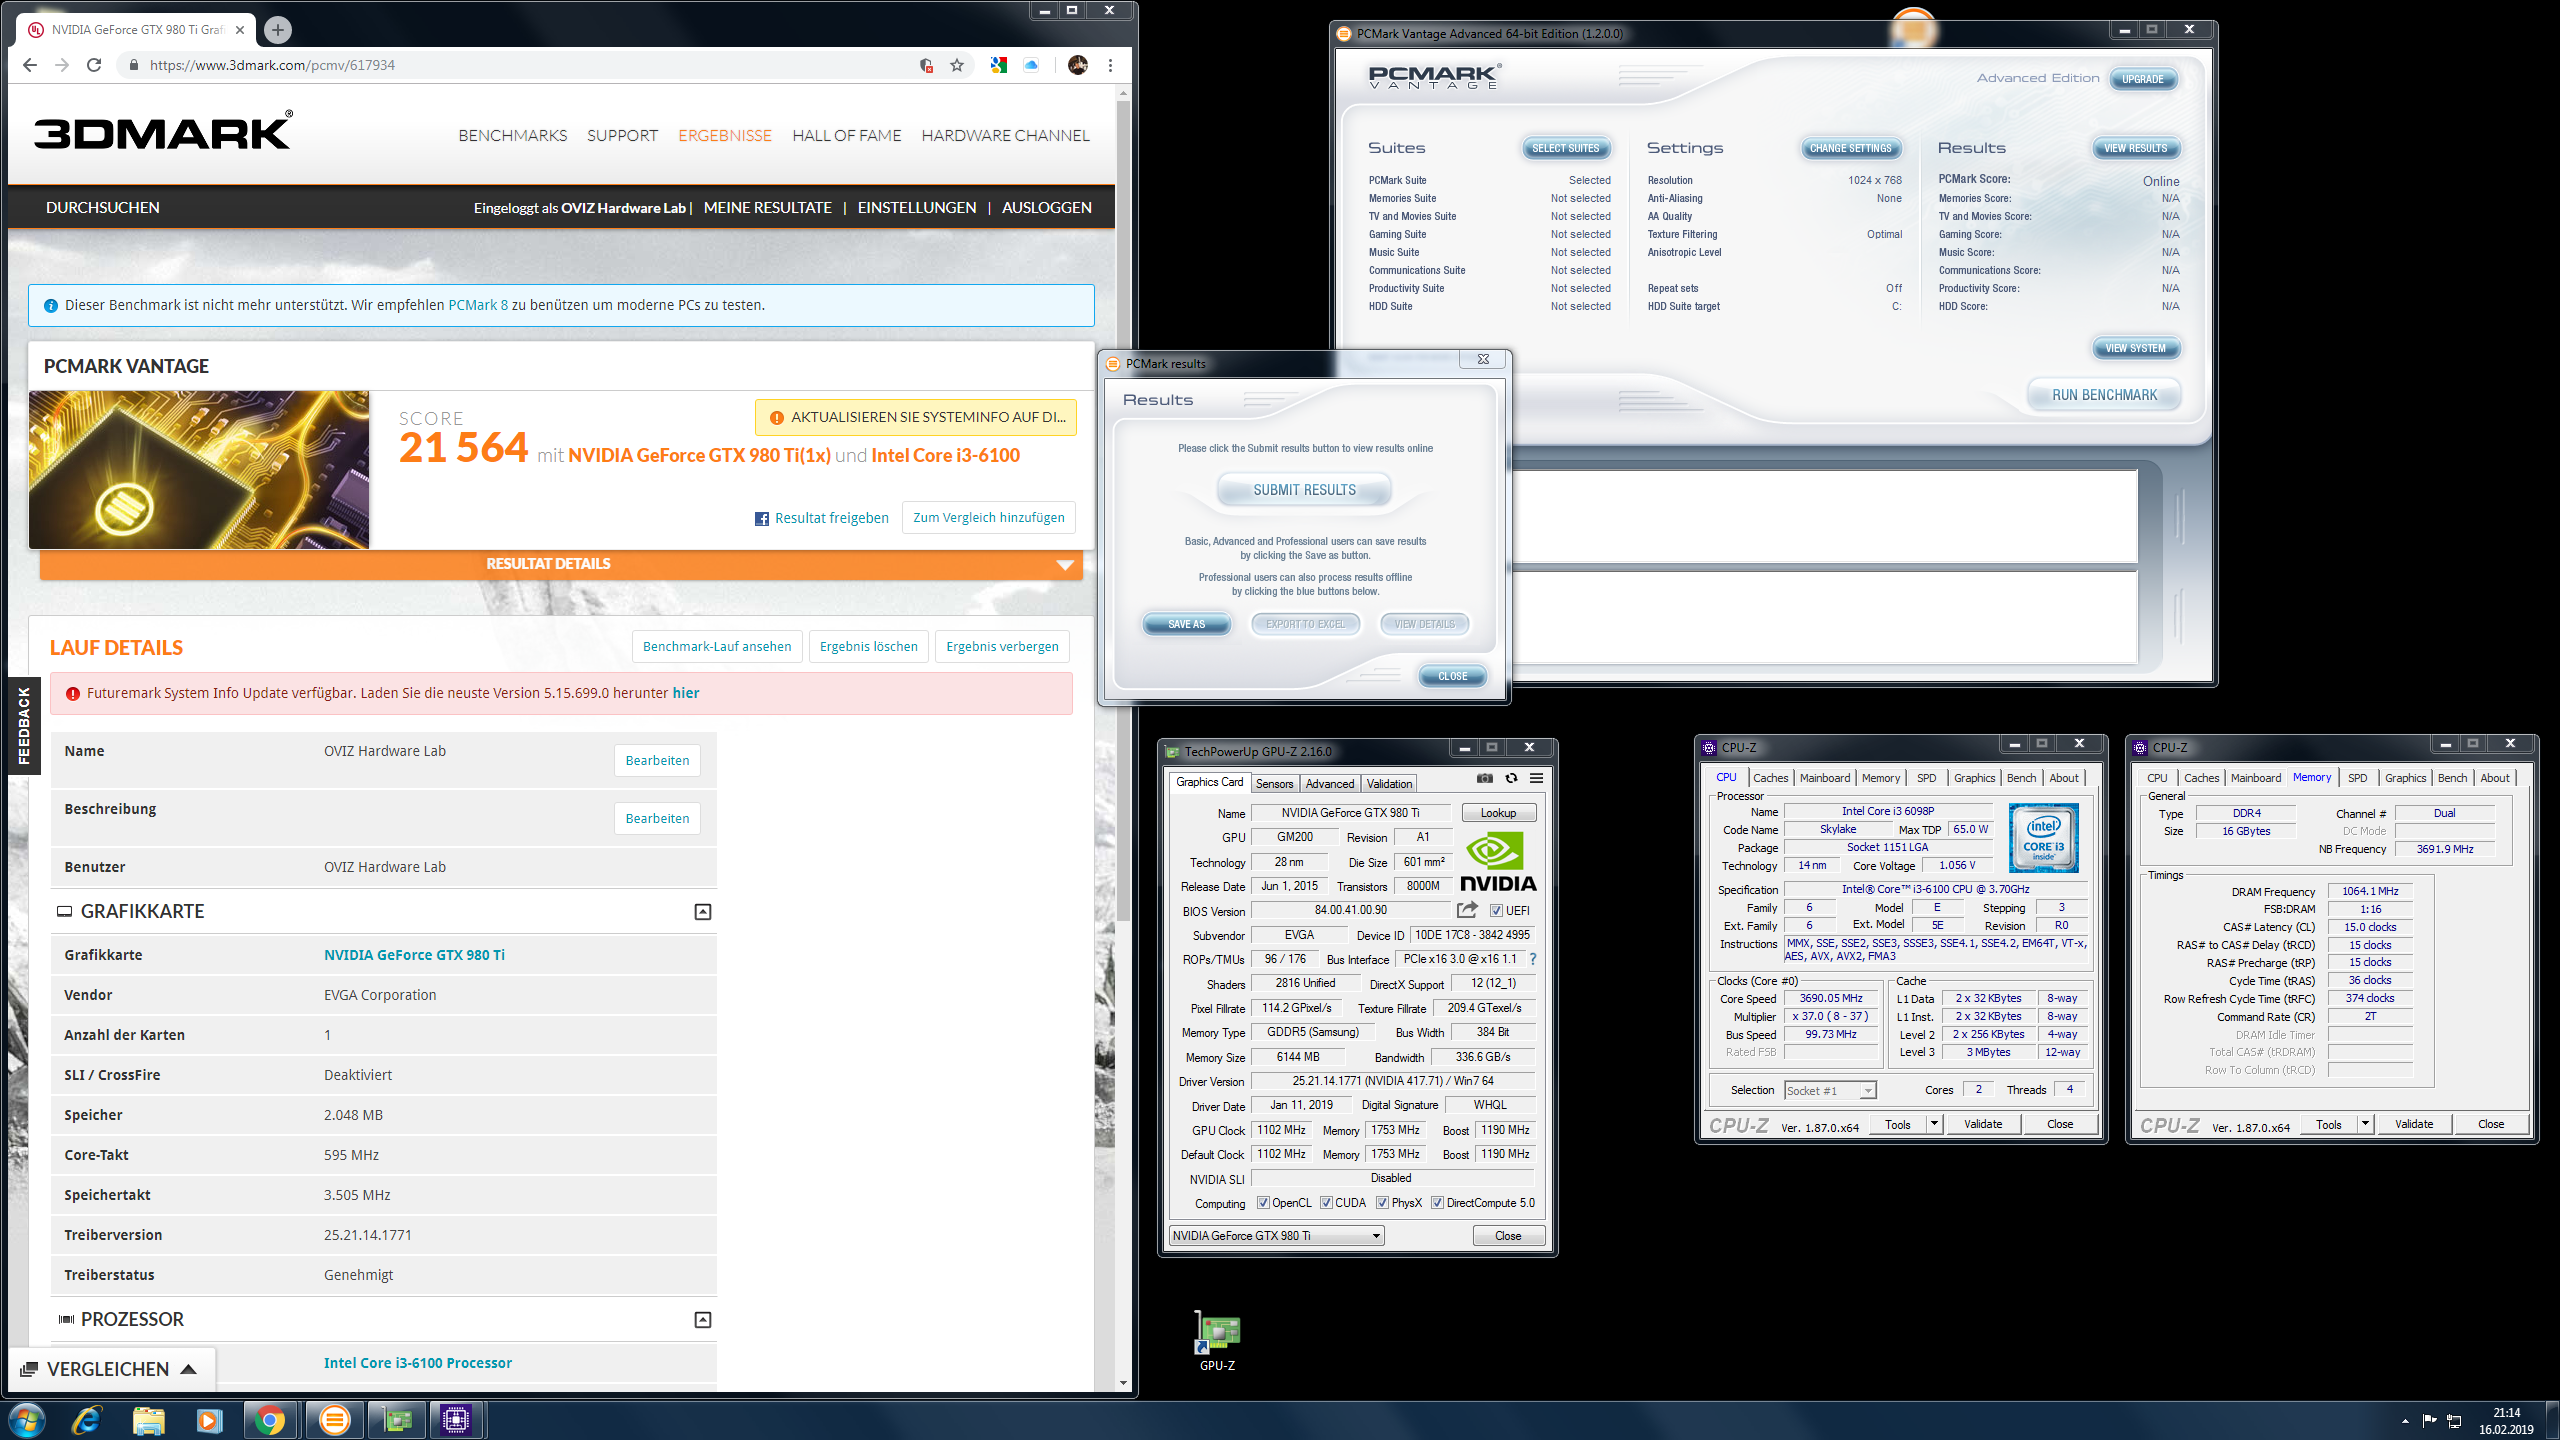
Task: Switch to PCMark Vantage orange taskbar icon
Action: pos(334,1420)
